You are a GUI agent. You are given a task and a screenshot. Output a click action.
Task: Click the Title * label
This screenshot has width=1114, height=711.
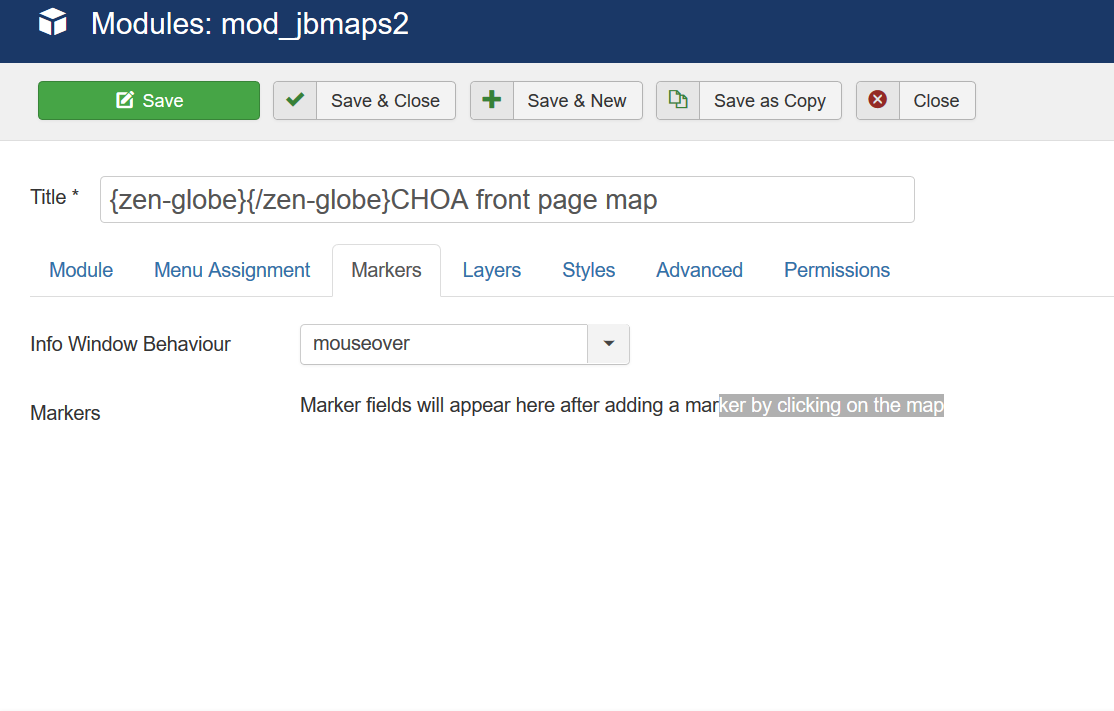coord(55,197)
